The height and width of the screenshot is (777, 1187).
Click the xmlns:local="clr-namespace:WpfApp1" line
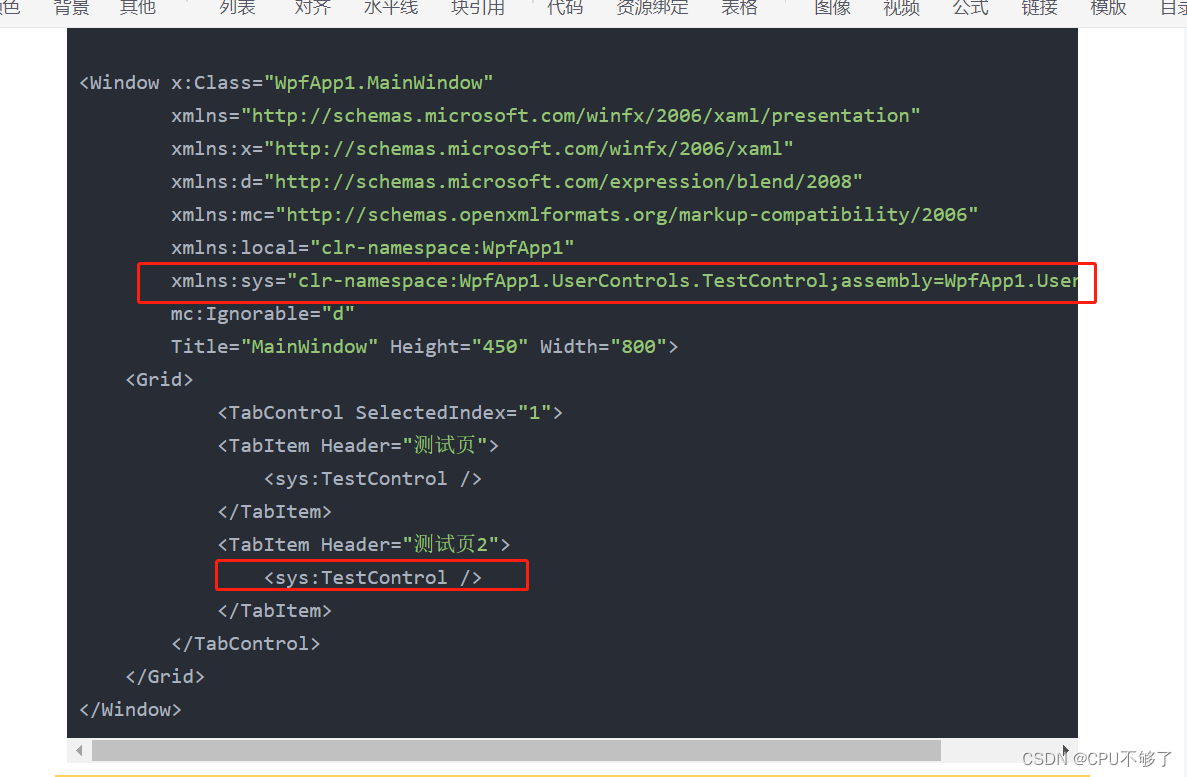click(372, 248)
